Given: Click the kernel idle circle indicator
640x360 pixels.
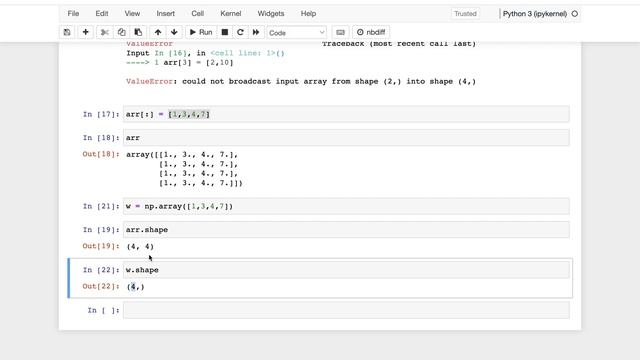Looking at the screenshot, I should click(575, 13).
